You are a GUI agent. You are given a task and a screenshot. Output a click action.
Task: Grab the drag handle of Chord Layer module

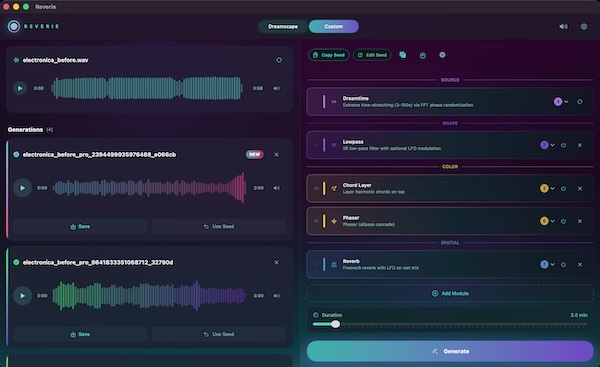click(x=316, y=188)
